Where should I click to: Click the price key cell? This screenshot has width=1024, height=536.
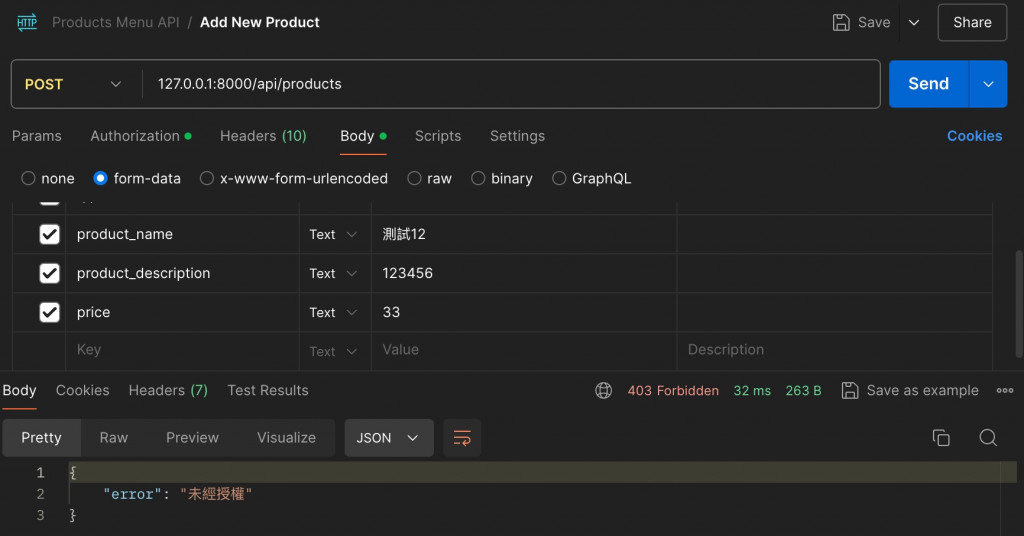click(x=182, y=312)
